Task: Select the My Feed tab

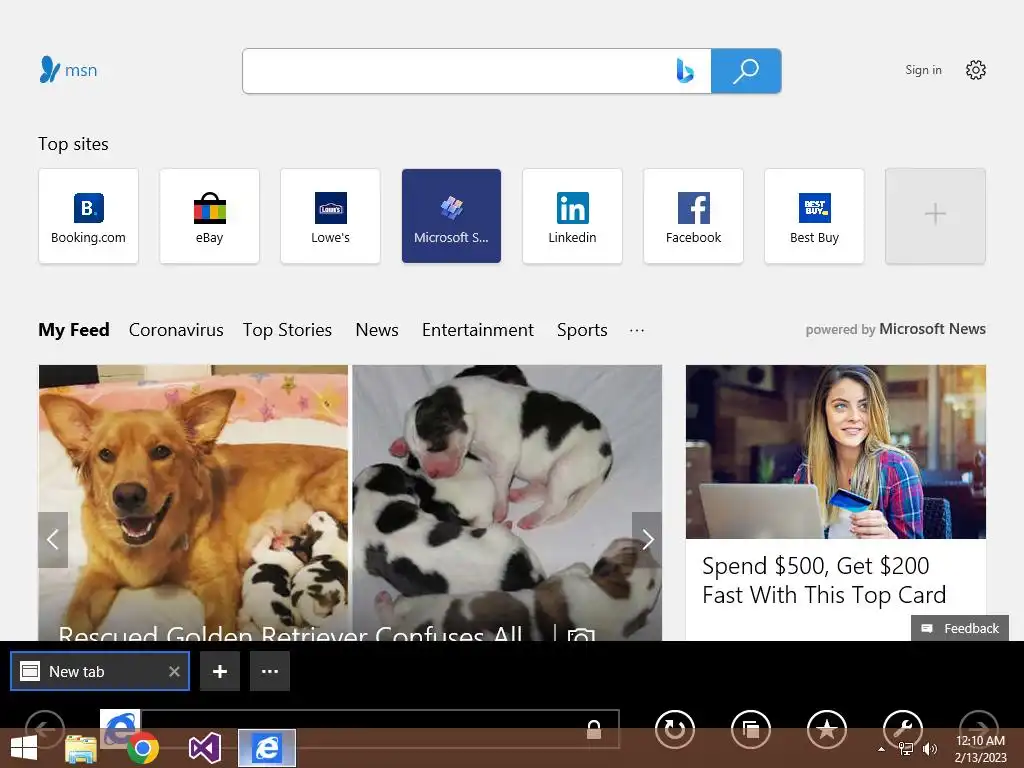Action: pos(74,330)
